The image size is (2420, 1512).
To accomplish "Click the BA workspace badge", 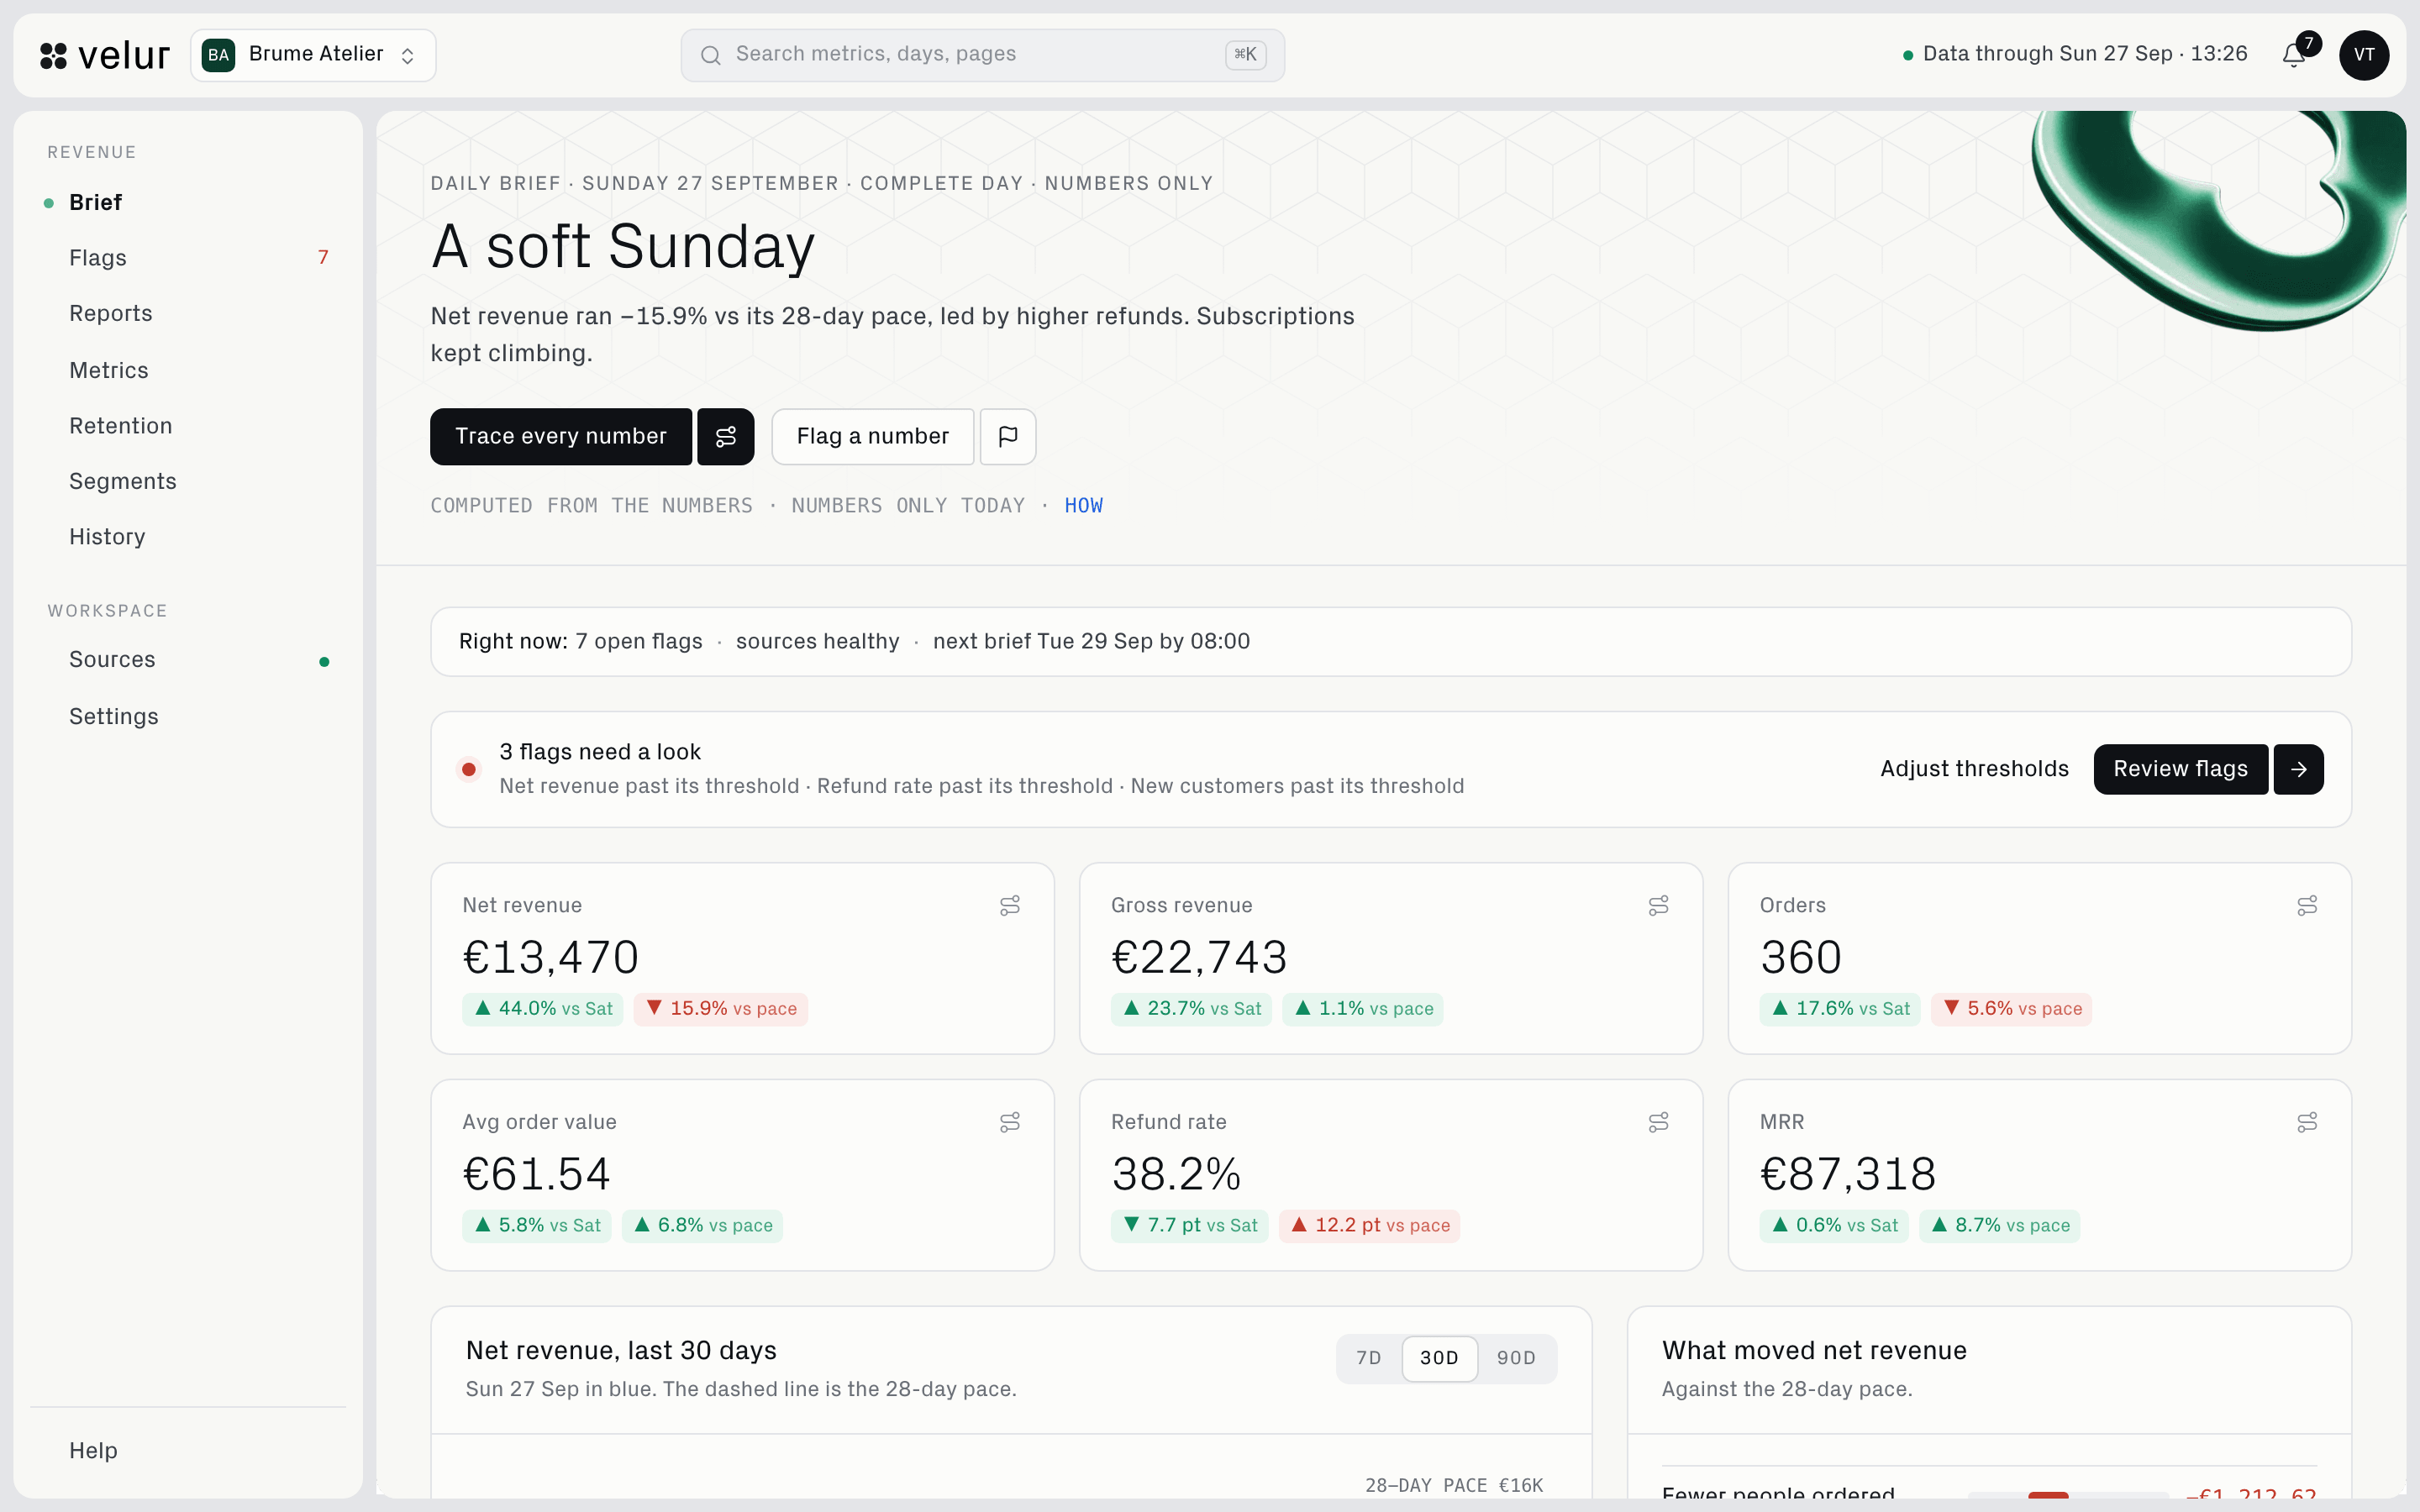I will pyautogui.click(x=219, y=55).
